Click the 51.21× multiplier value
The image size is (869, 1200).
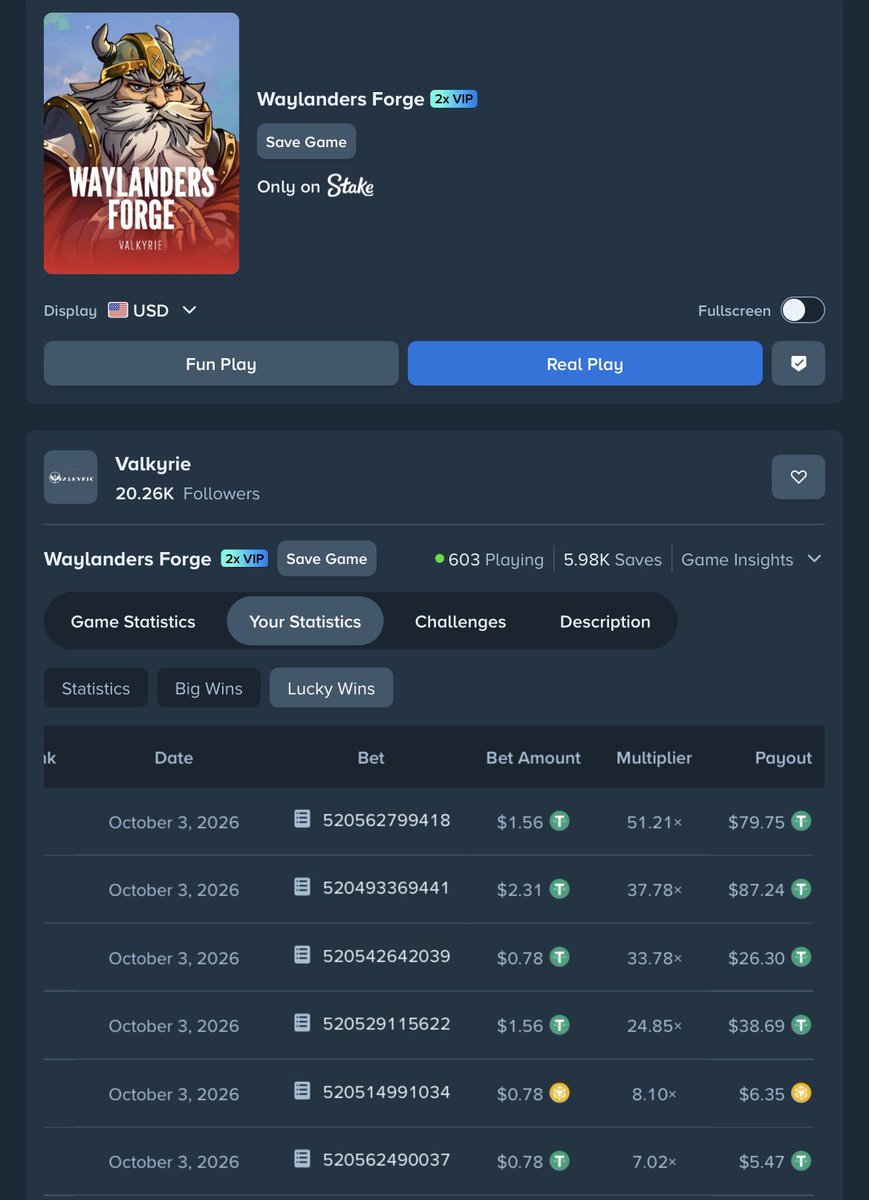654,822
